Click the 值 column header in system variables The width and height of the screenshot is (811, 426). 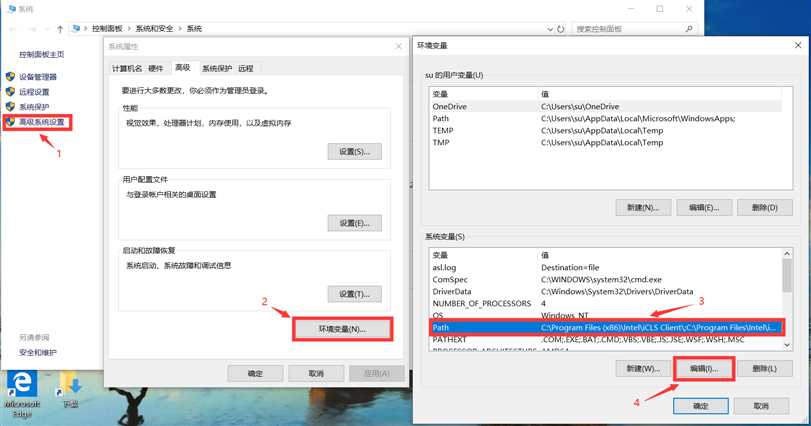click(x=545, y=255)
